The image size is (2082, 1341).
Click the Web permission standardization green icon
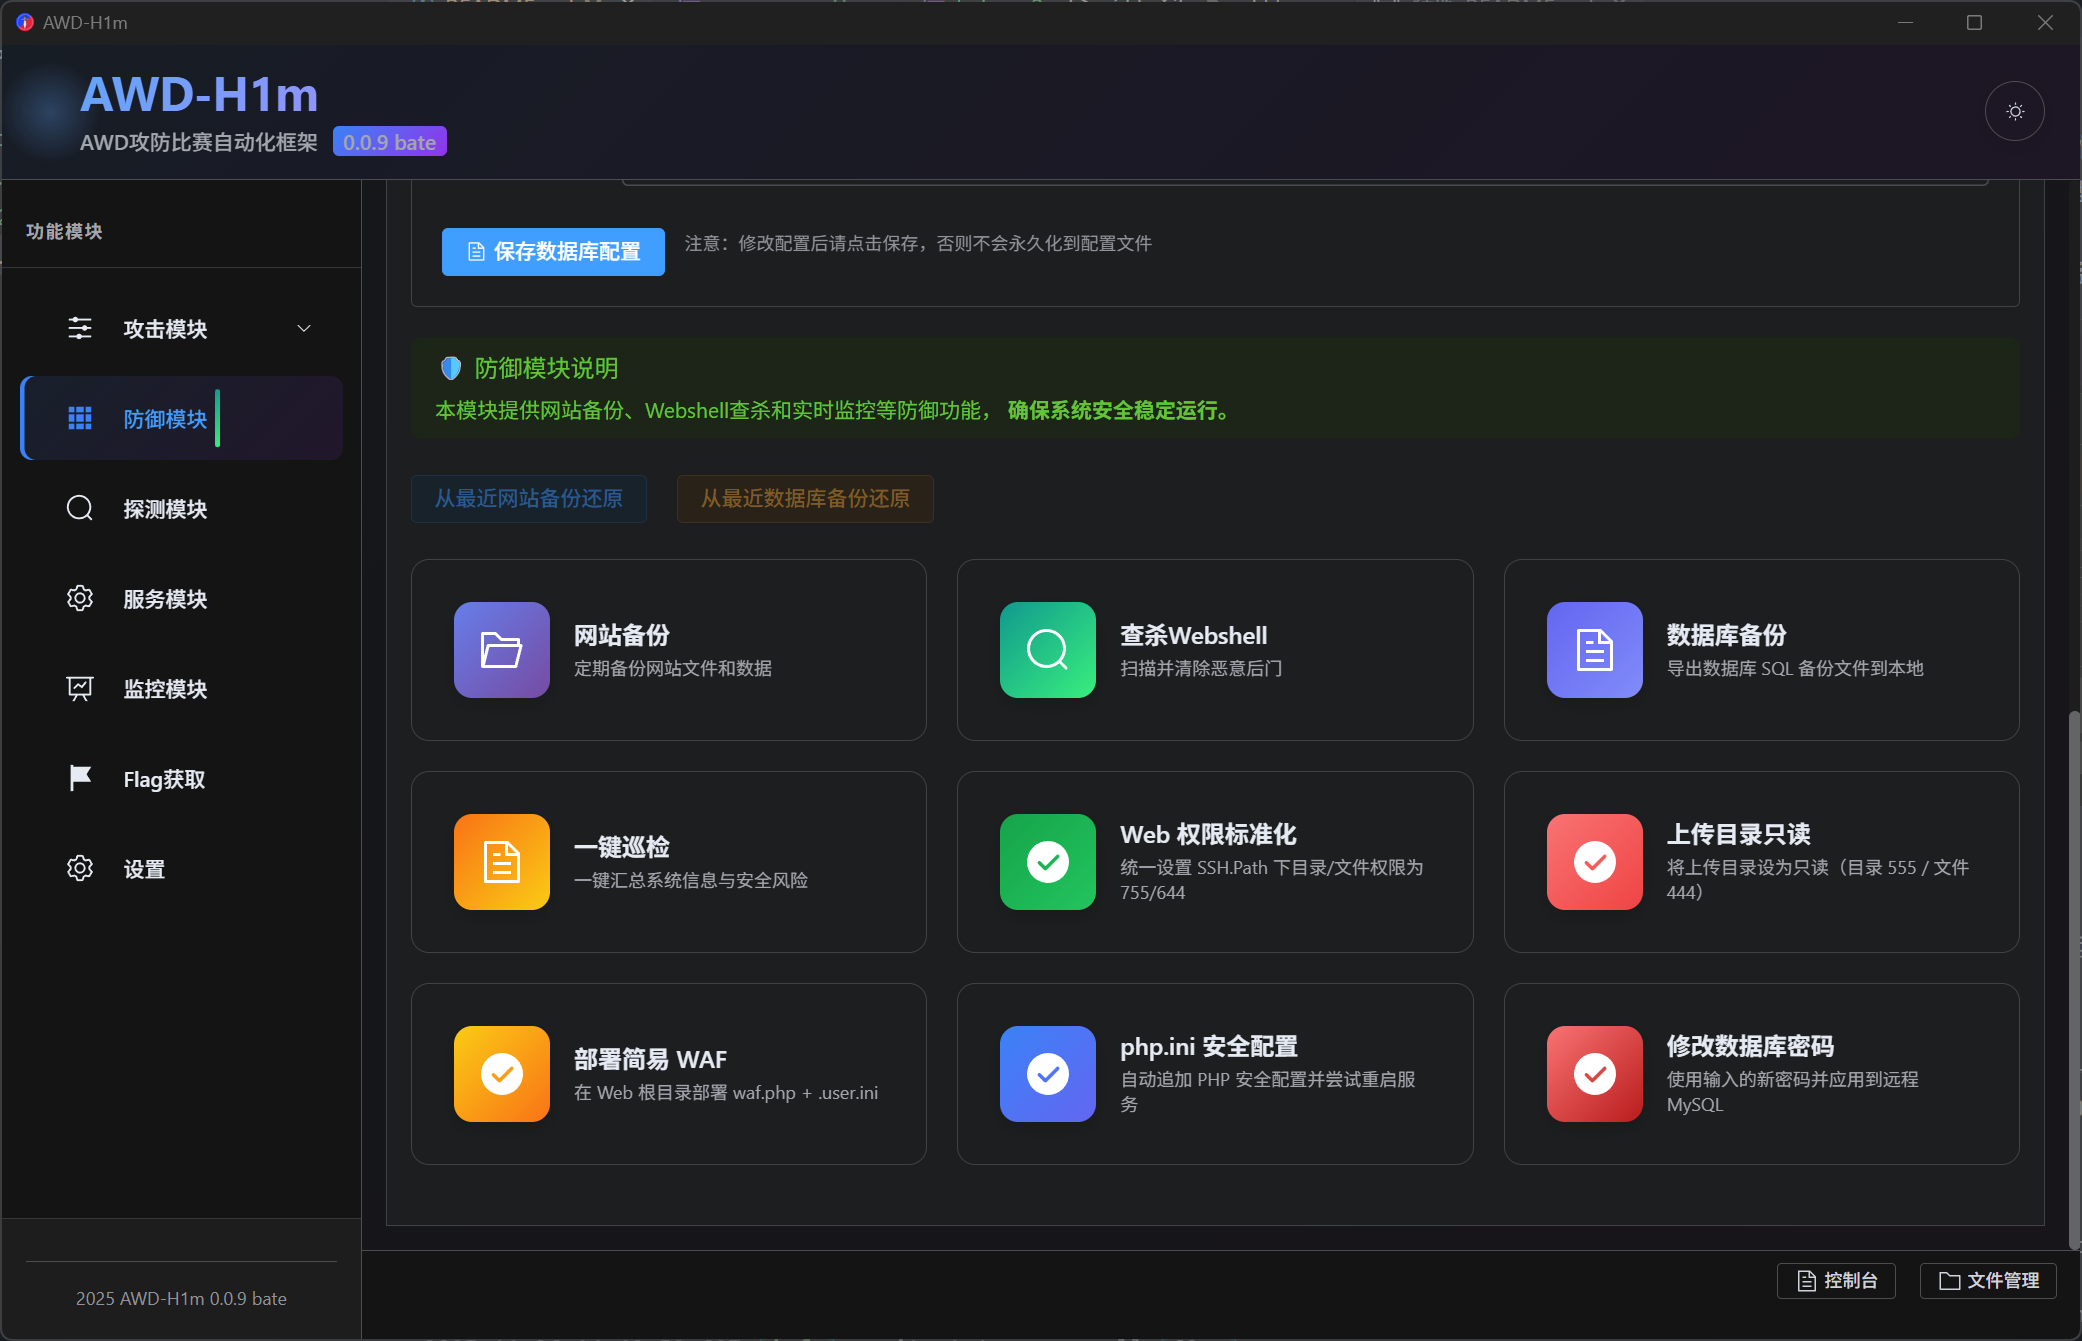tap(1047, 862)
